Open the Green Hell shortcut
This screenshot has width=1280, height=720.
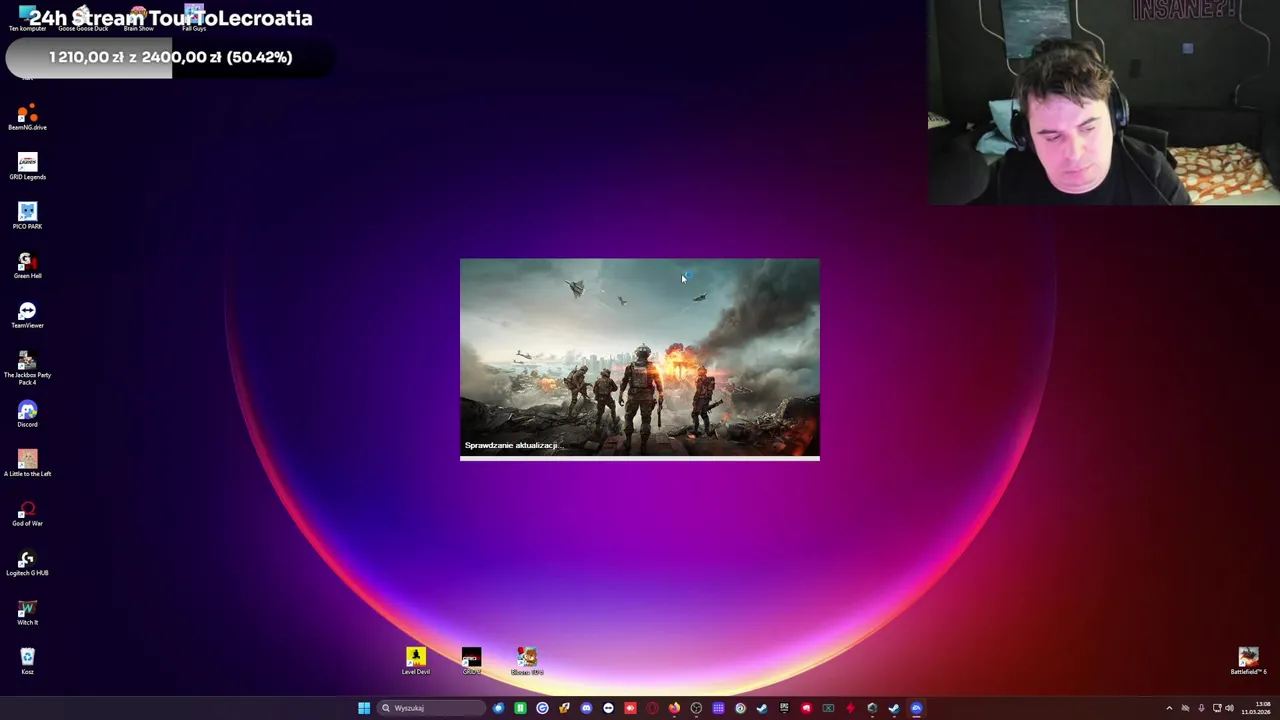(27, 265)
